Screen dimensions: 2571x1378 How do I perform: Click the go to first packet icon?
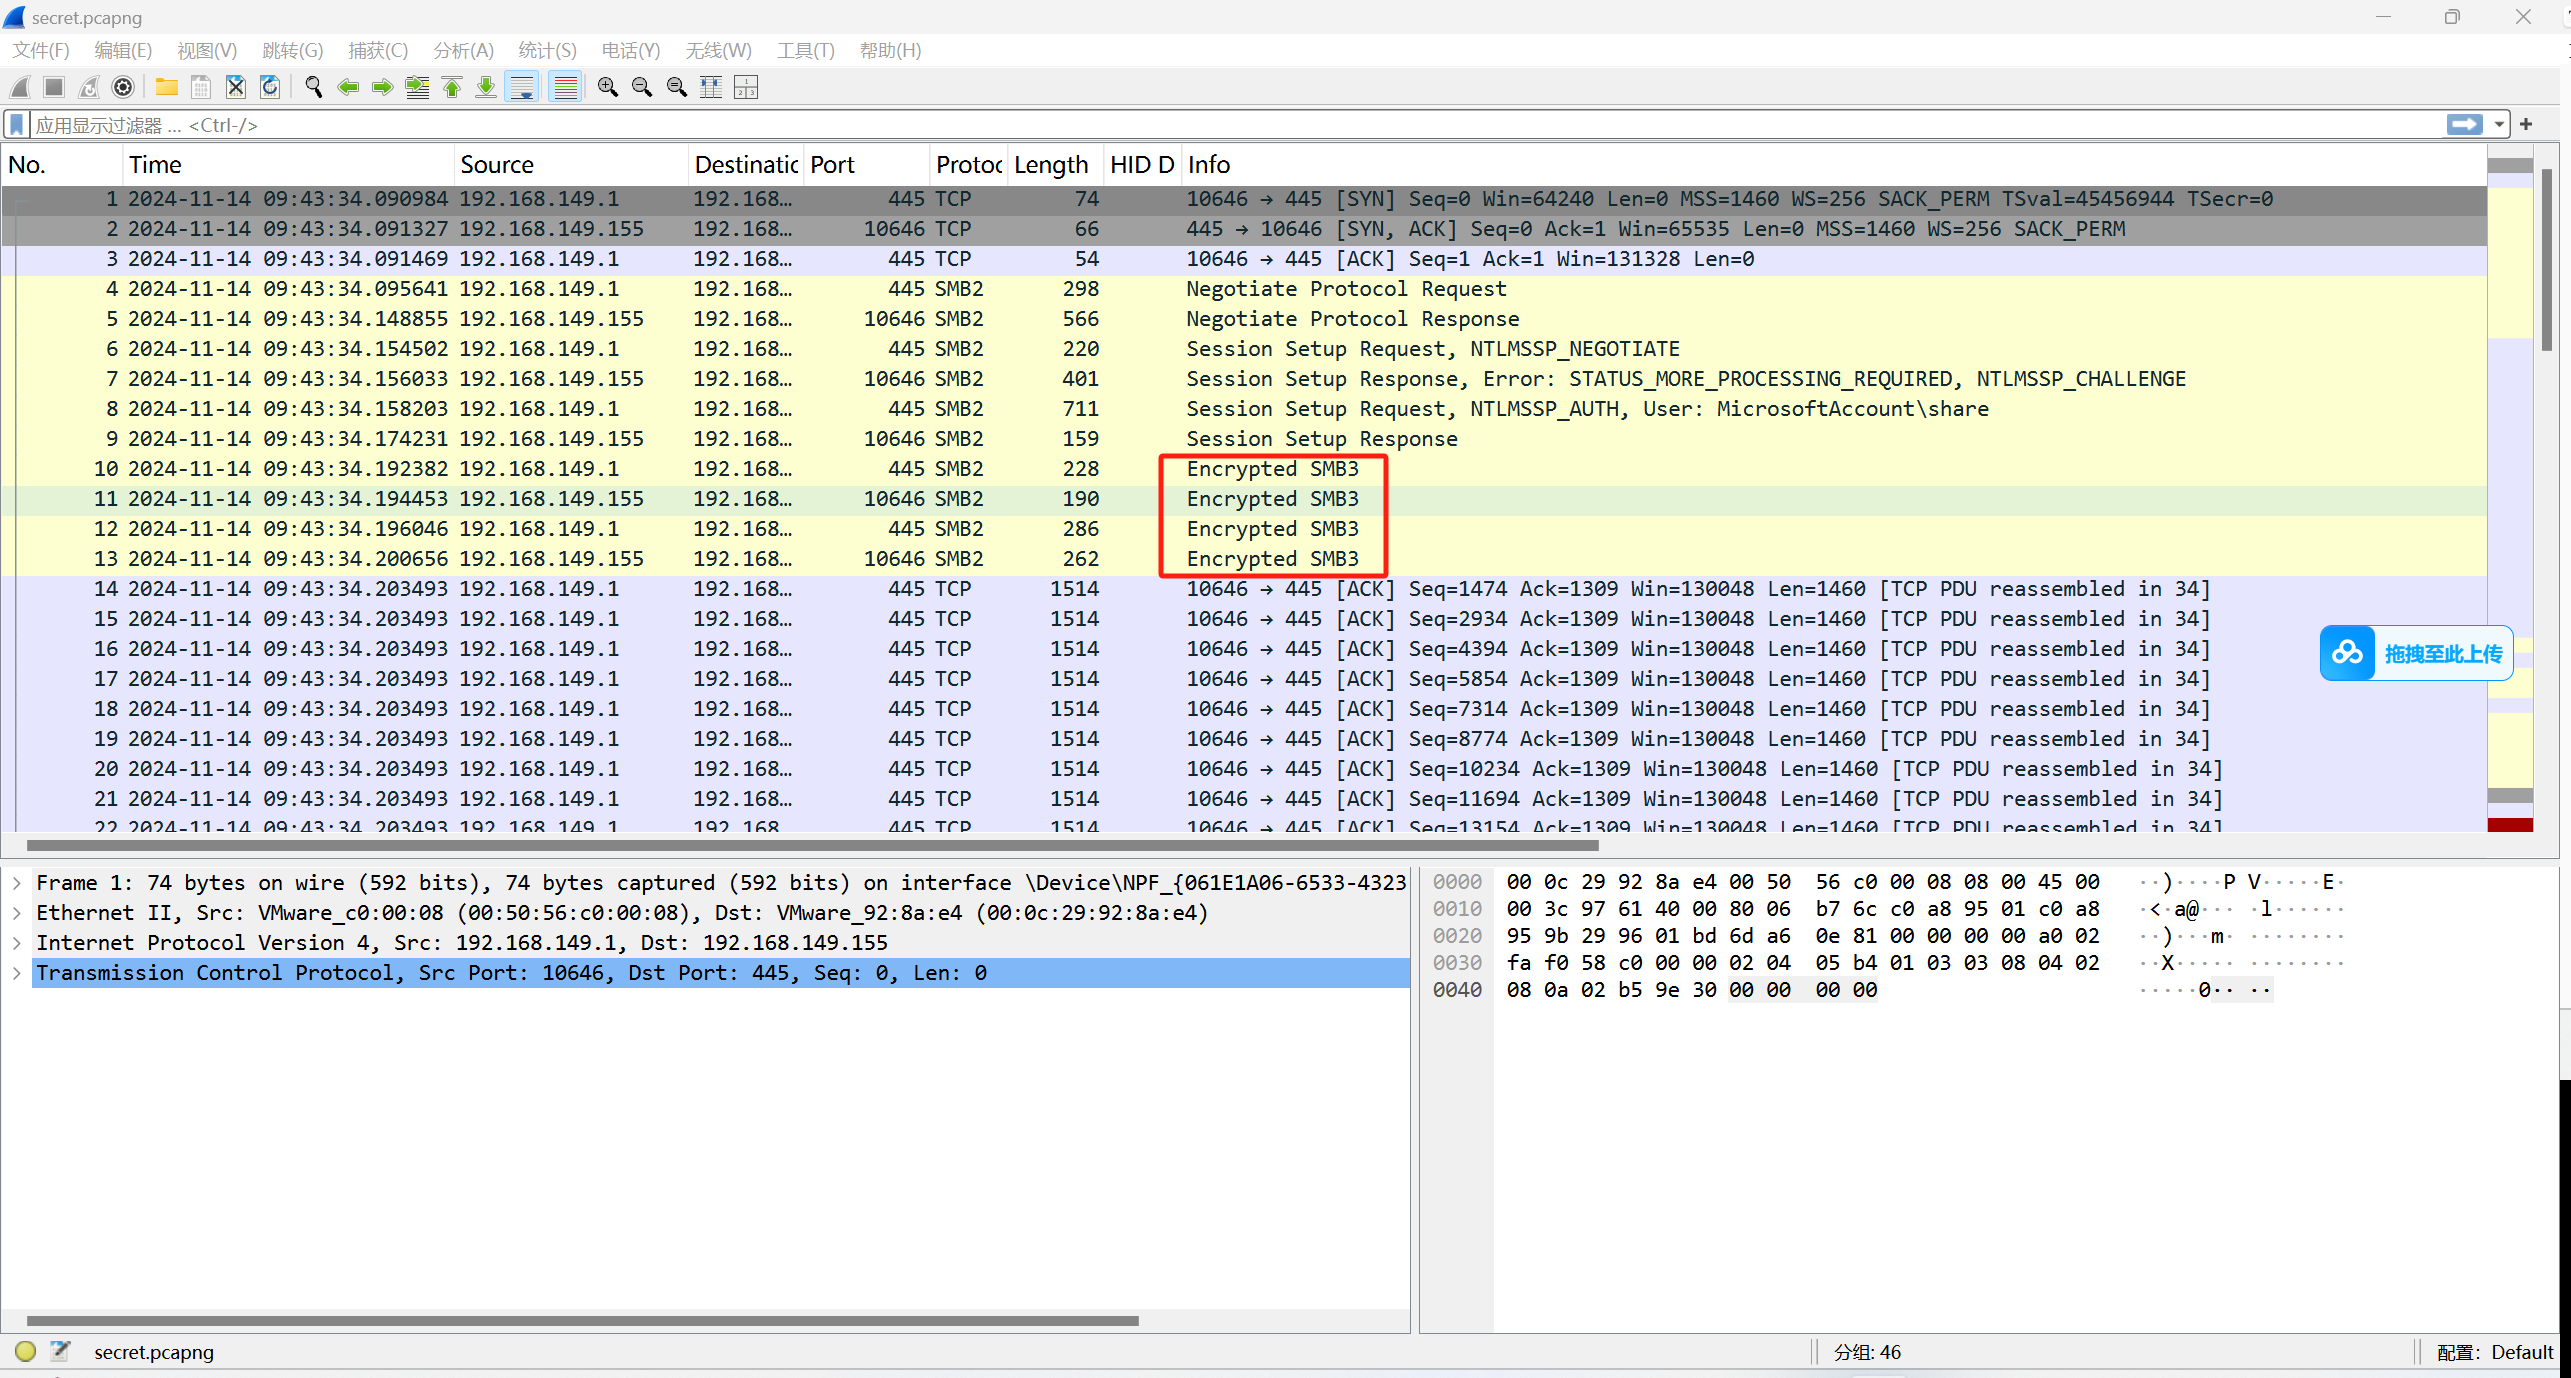pos(452,88)
